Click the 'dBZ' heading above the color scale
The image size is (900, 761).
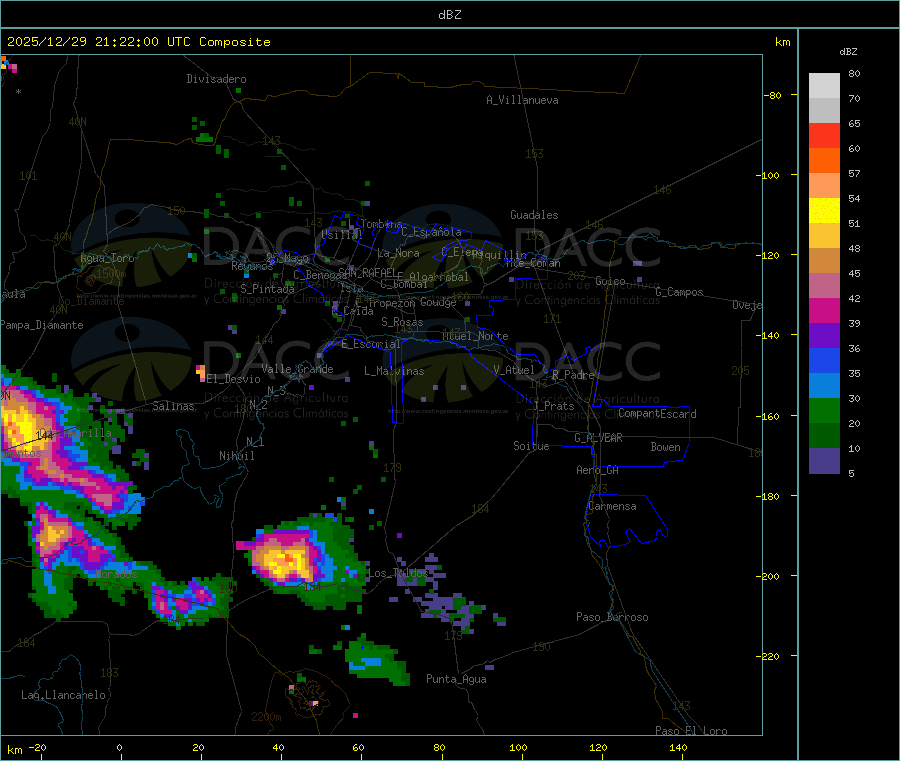pyautogui.click(x=848, y=52)
